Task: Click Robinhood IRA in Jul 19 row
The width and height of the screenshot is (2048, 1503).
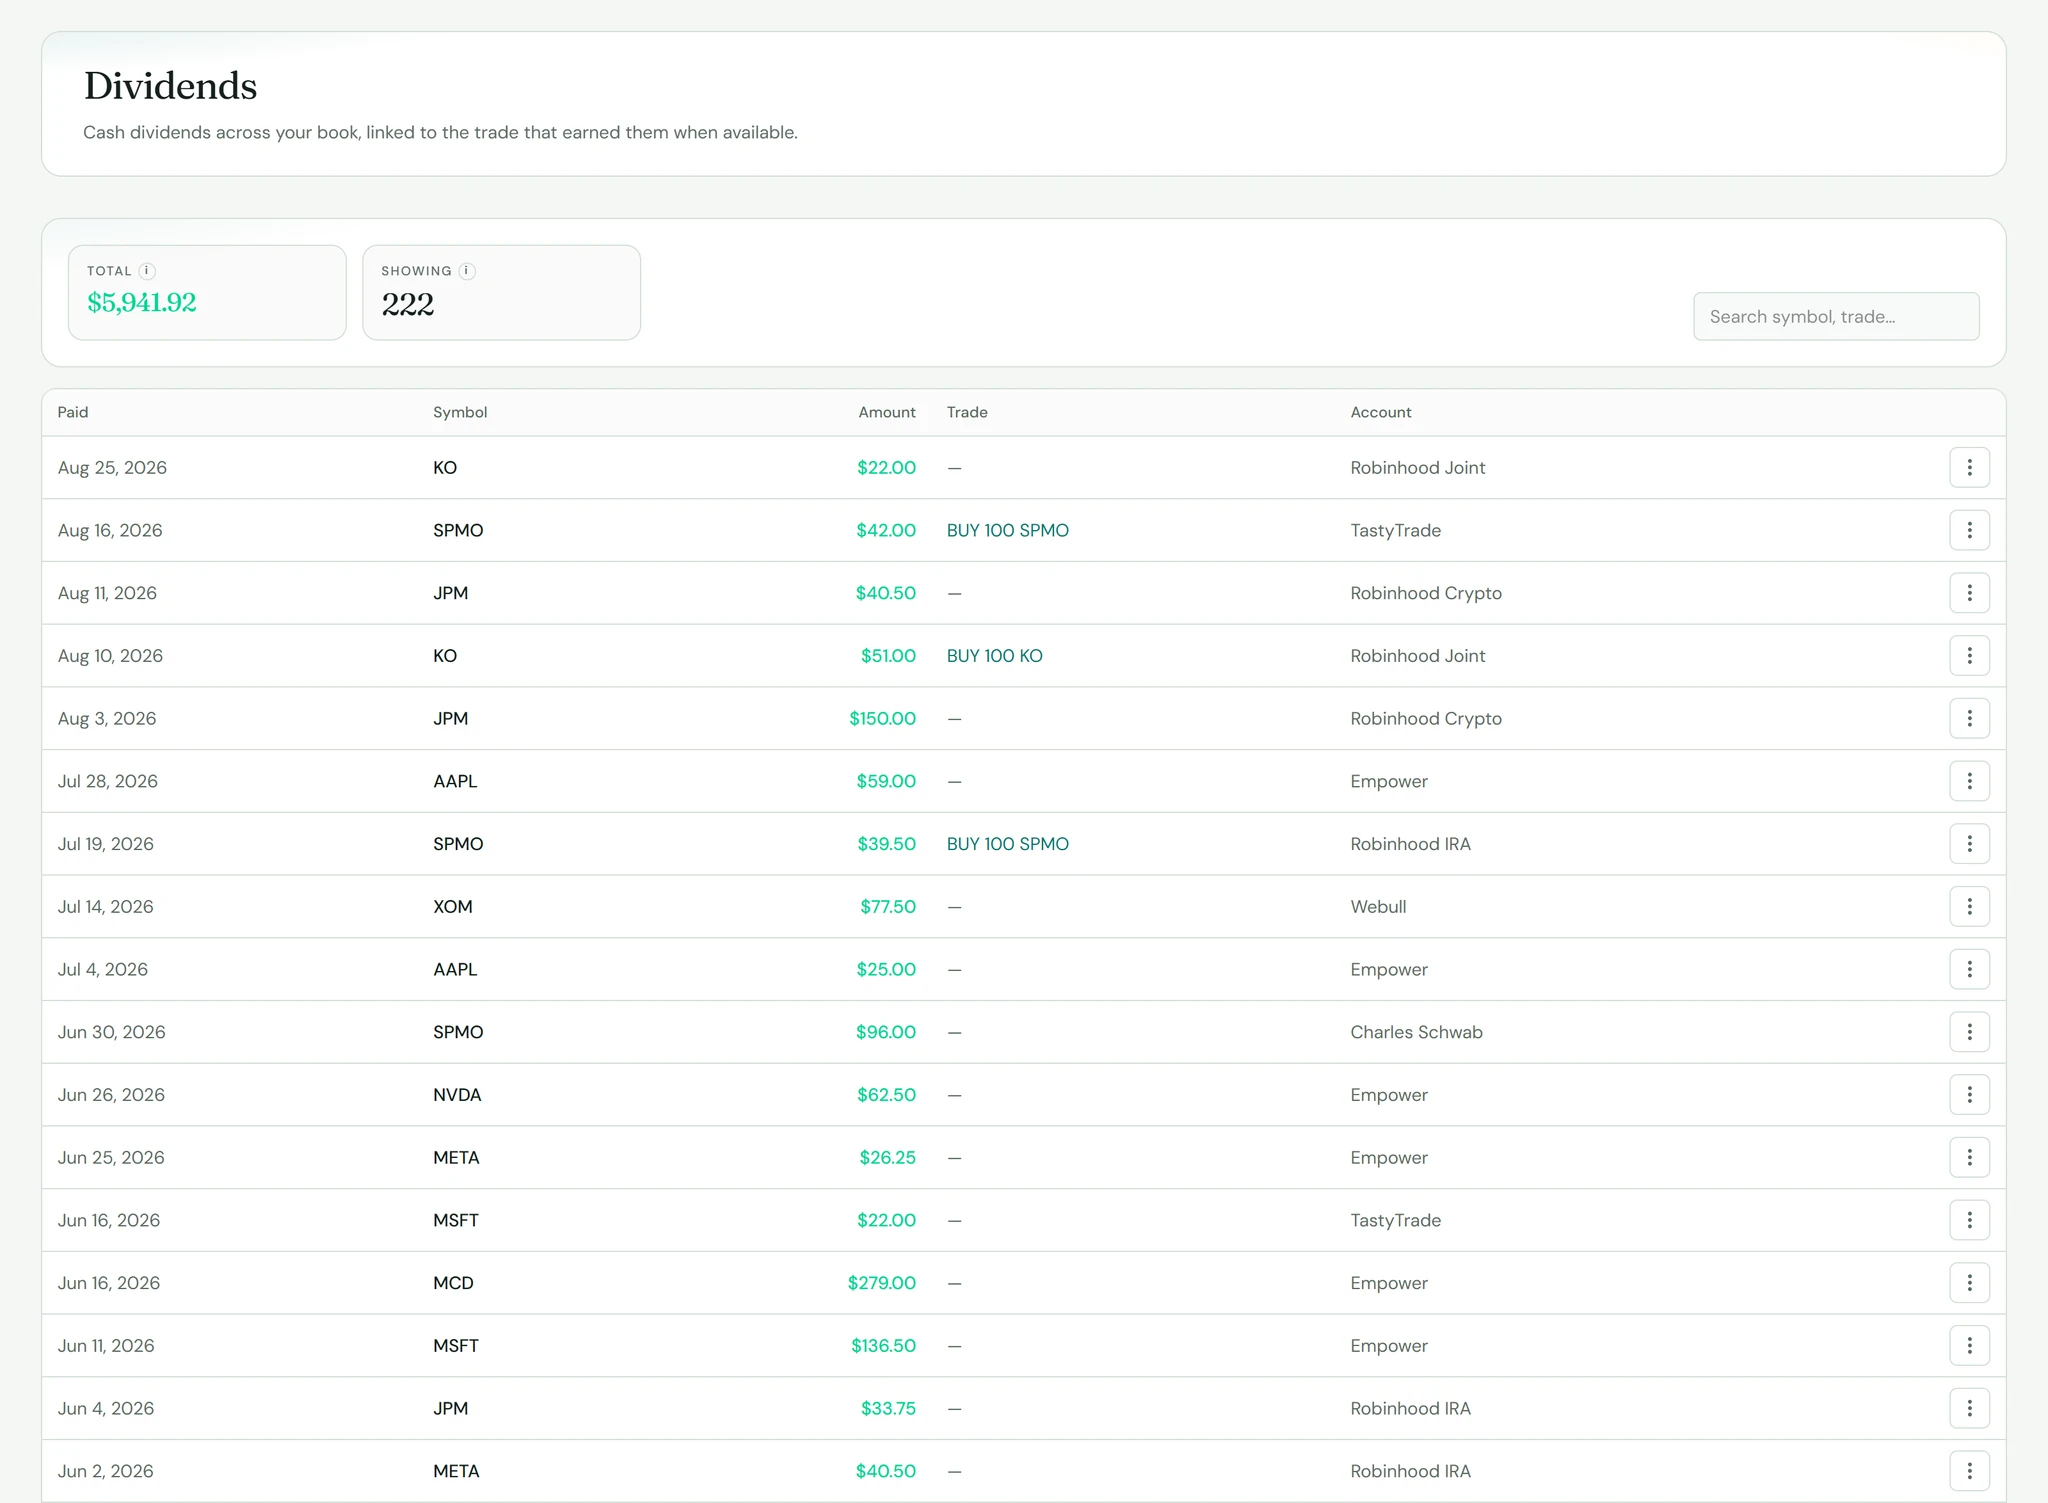Action: coord(1410,844)
